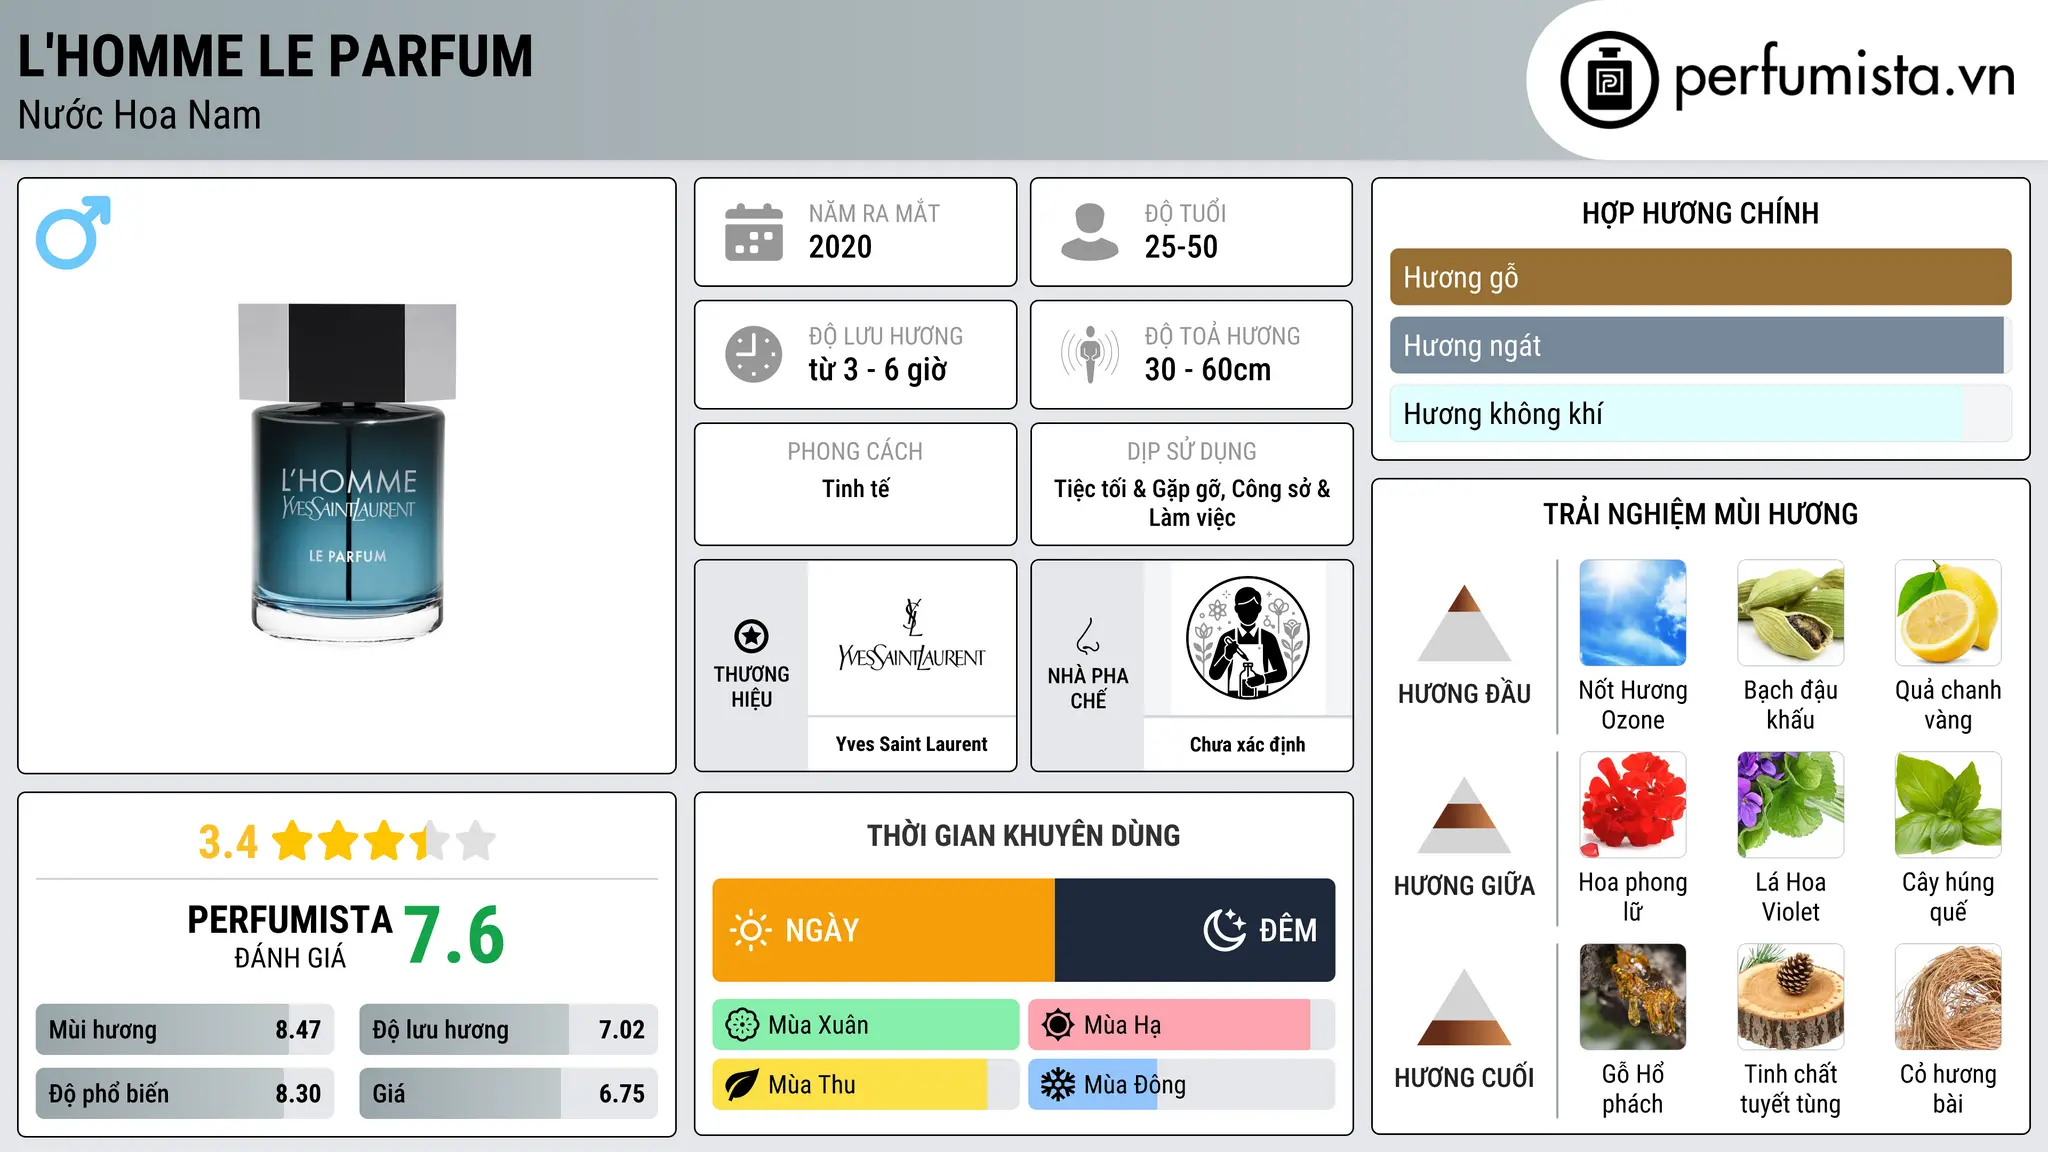Viewport: 2048px width, 1152px height.
Task: Click the L'HOMME LE PARFUM title
Action: tap(276, 57)
